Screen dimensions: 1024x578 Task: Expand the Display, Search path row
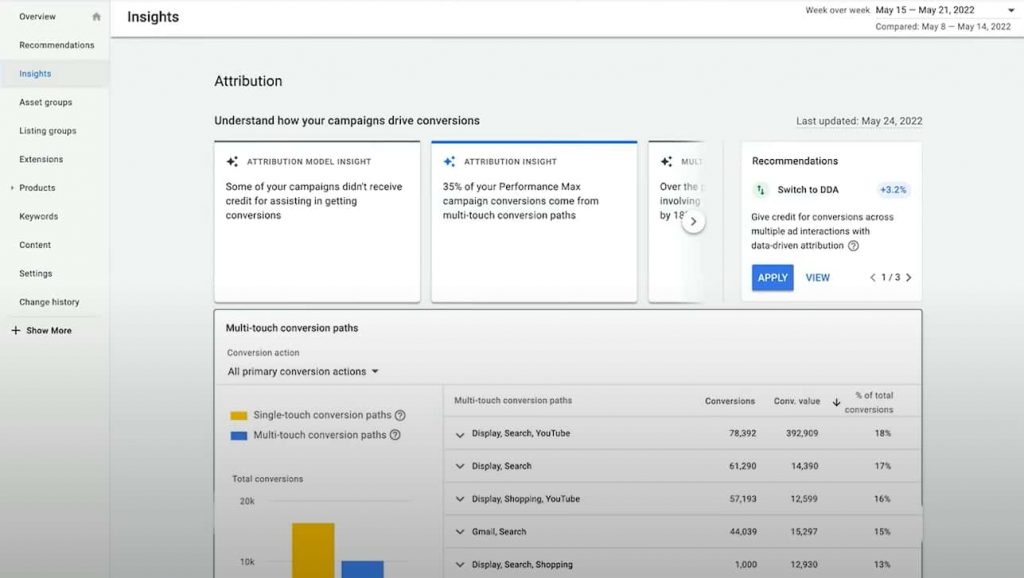[460, 466]
